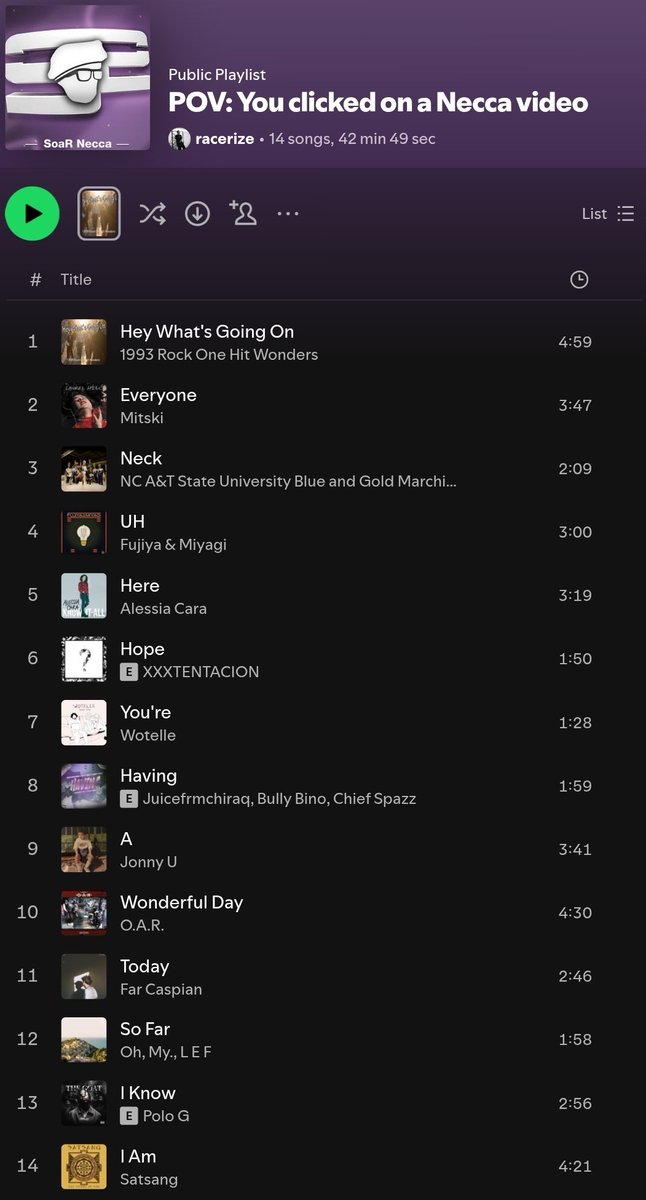
Task: Select the track You're
Action: click(x=145, y=712)
